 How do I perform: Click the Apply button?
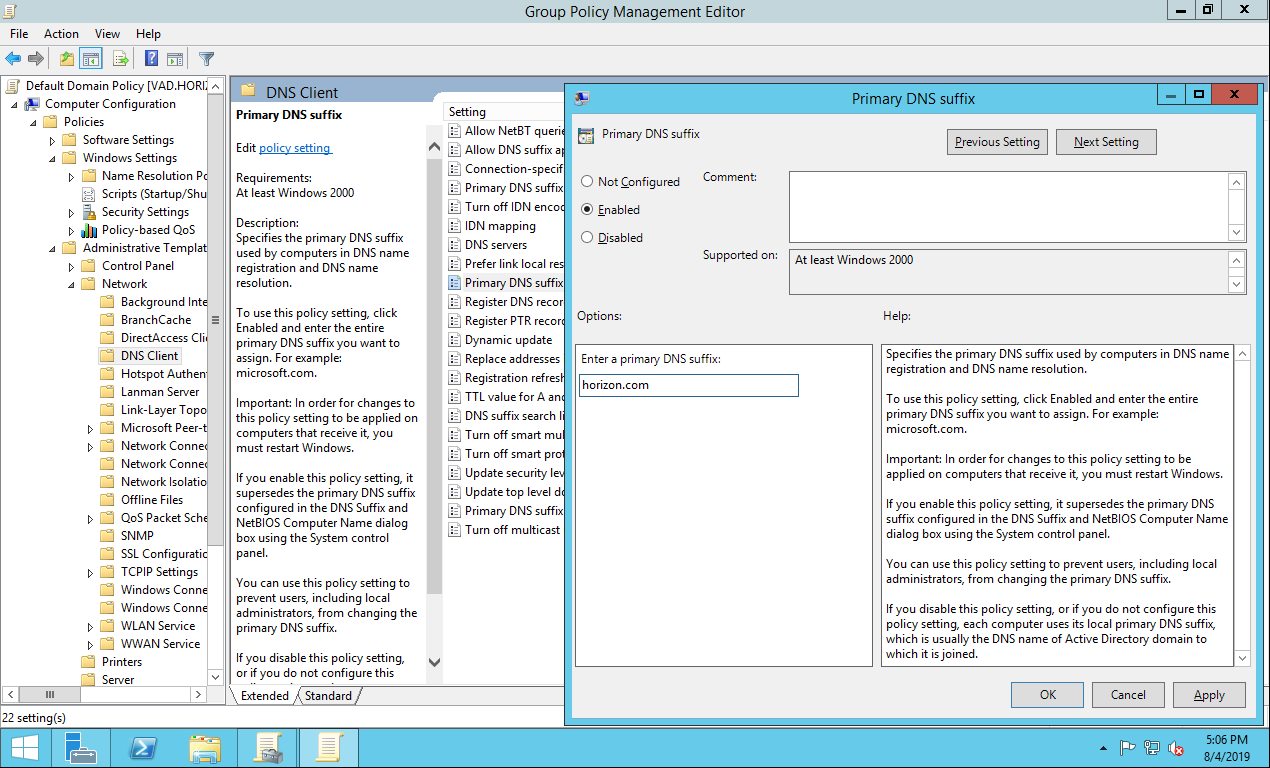(x=1208, y=695)
